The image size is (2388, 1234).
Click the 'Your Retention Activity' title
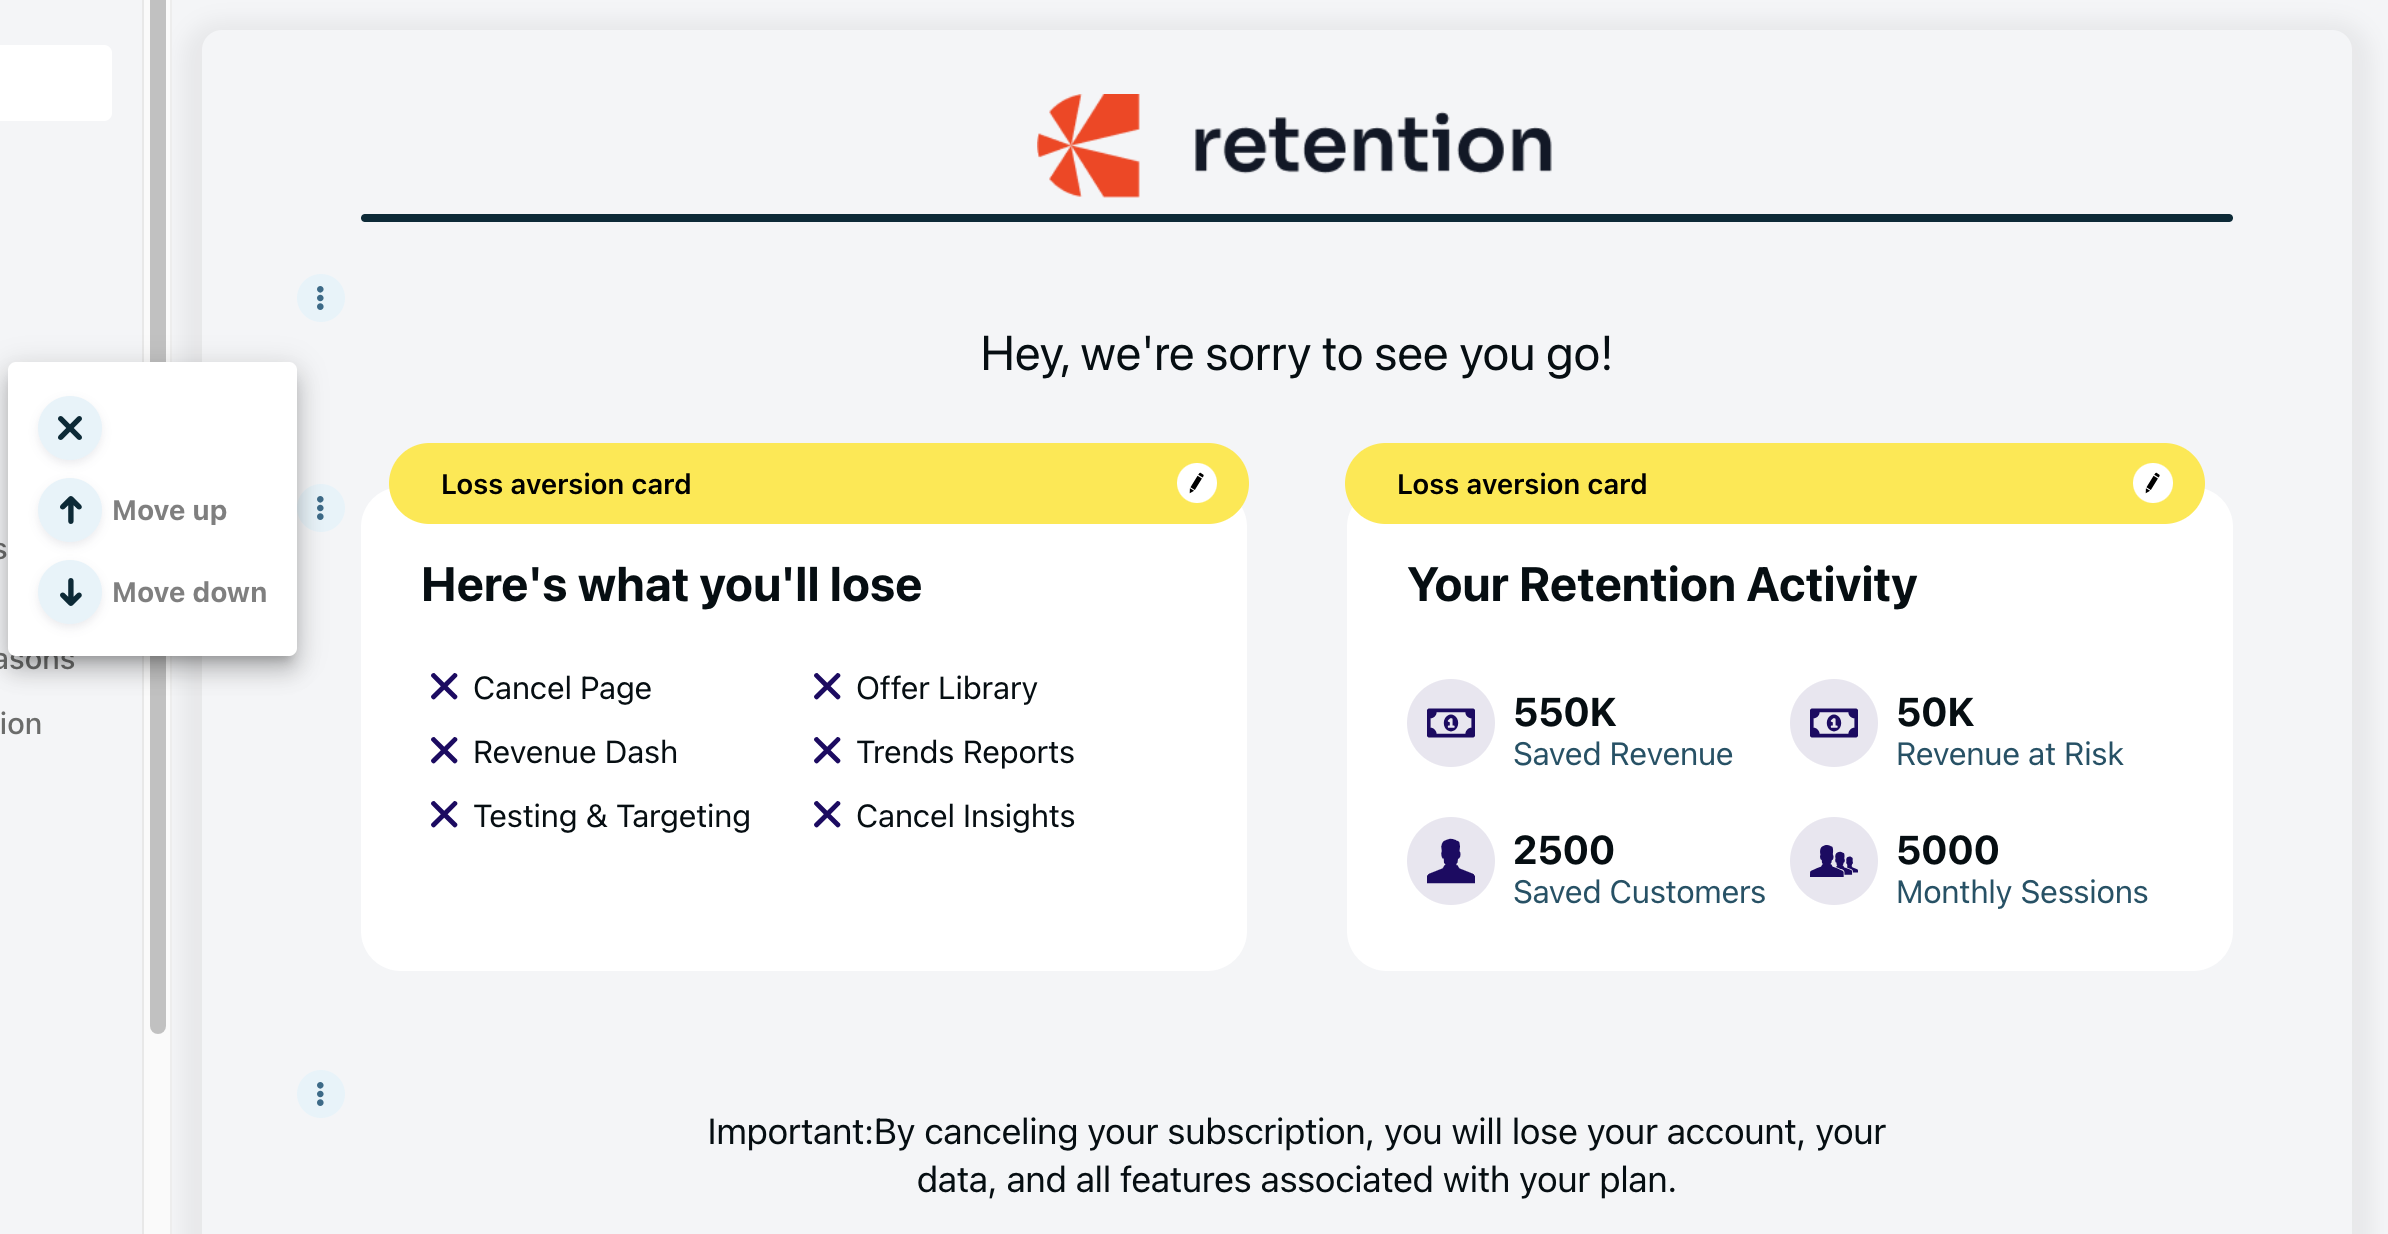pyautogui.click(x=1661, y=585)
